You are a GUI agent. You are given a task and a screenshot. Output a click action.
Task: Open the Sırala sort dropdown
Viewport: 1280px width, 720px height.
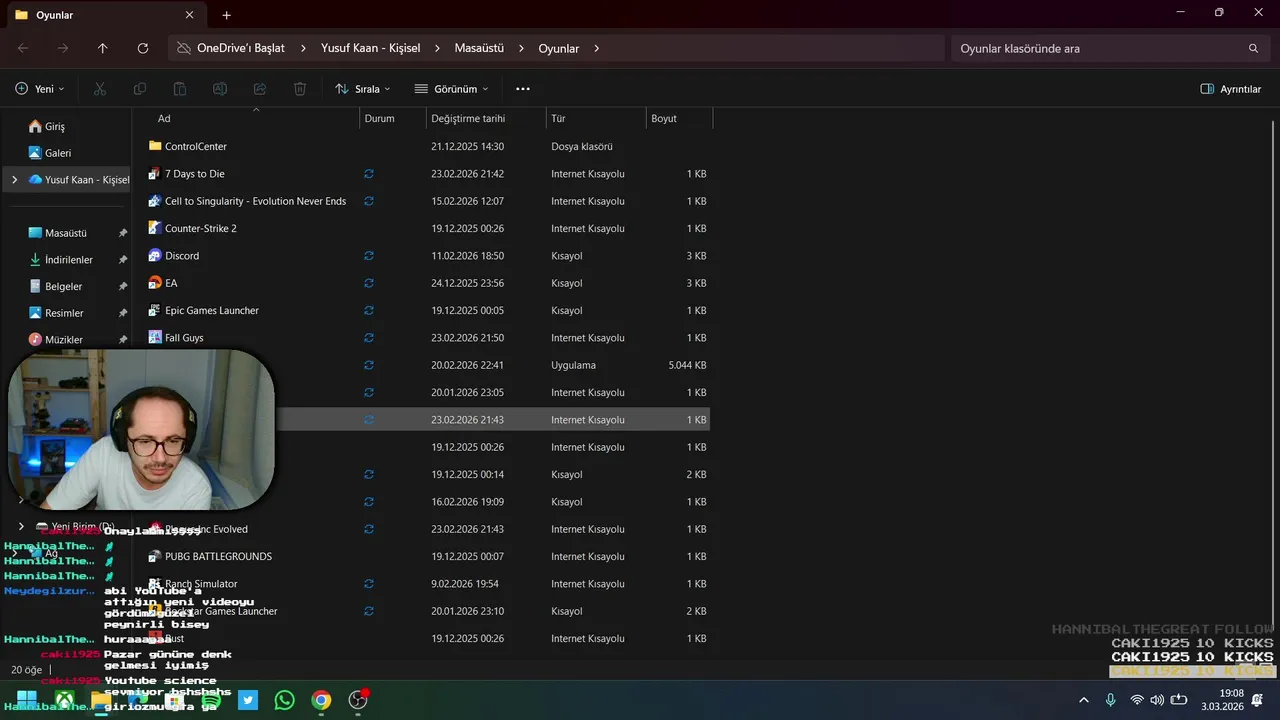362,89
